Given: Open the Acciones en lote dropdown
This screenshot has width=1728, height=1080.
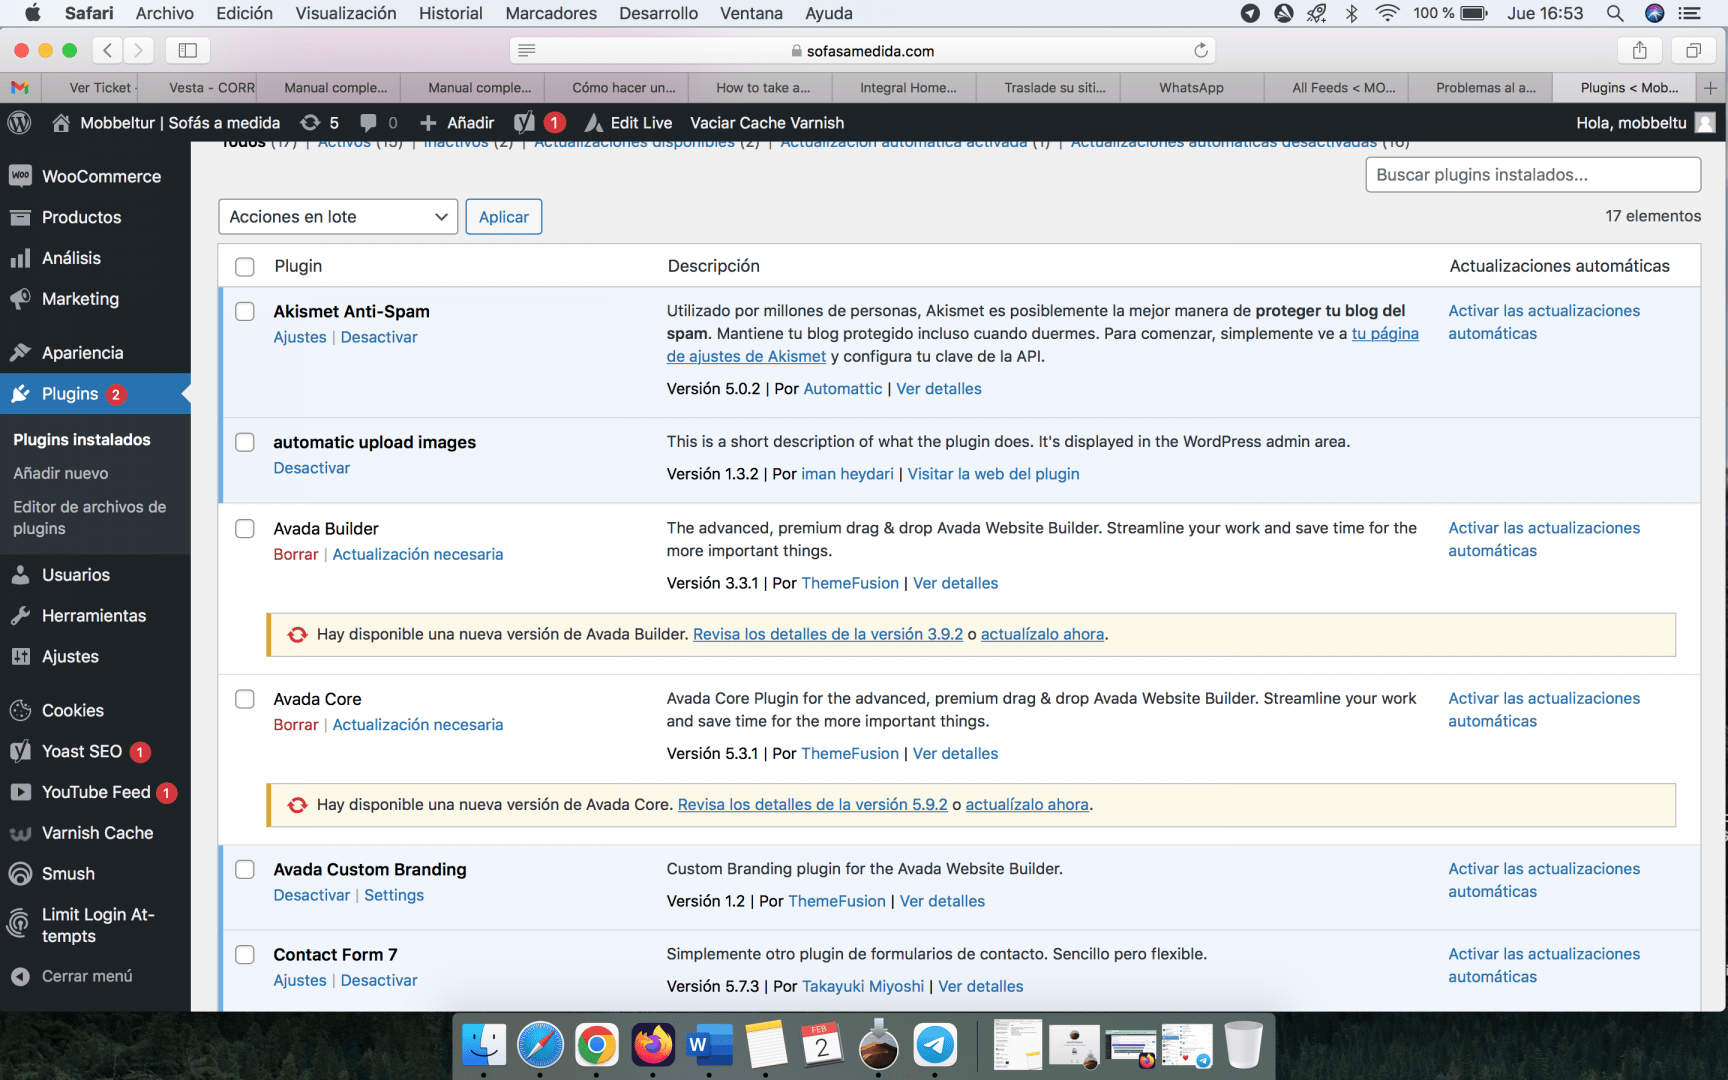Looking at the screenshot, I should pos(338,217).
